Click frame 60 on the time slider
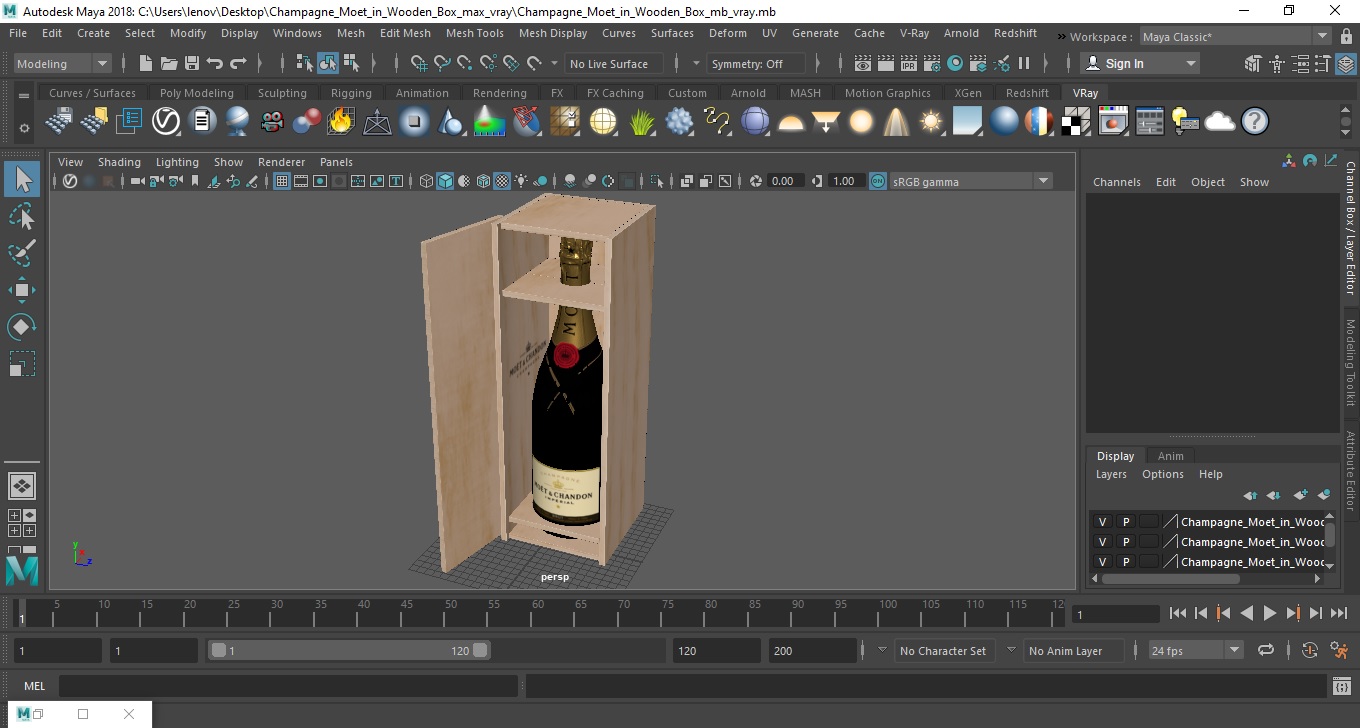The height and width of the screenshot is (728, 1360). point(537,613)
